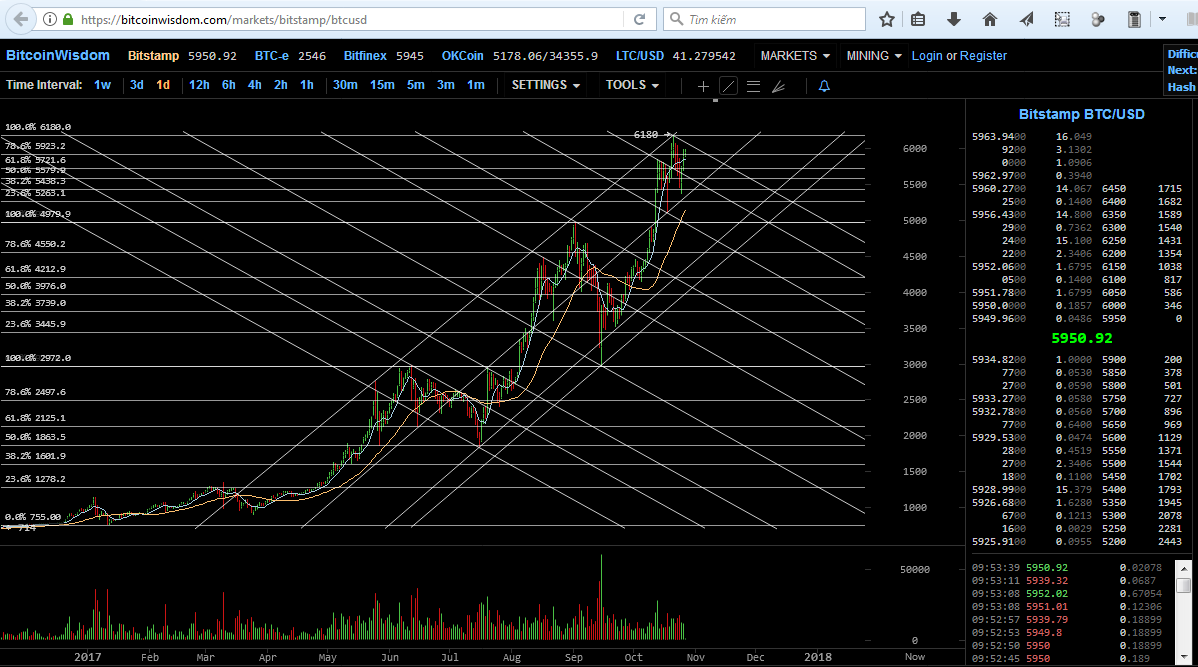Switch chart to 1m interval
Viewport: 1198px width, 667px height.
pyautogui.click(x=475, y=85)
